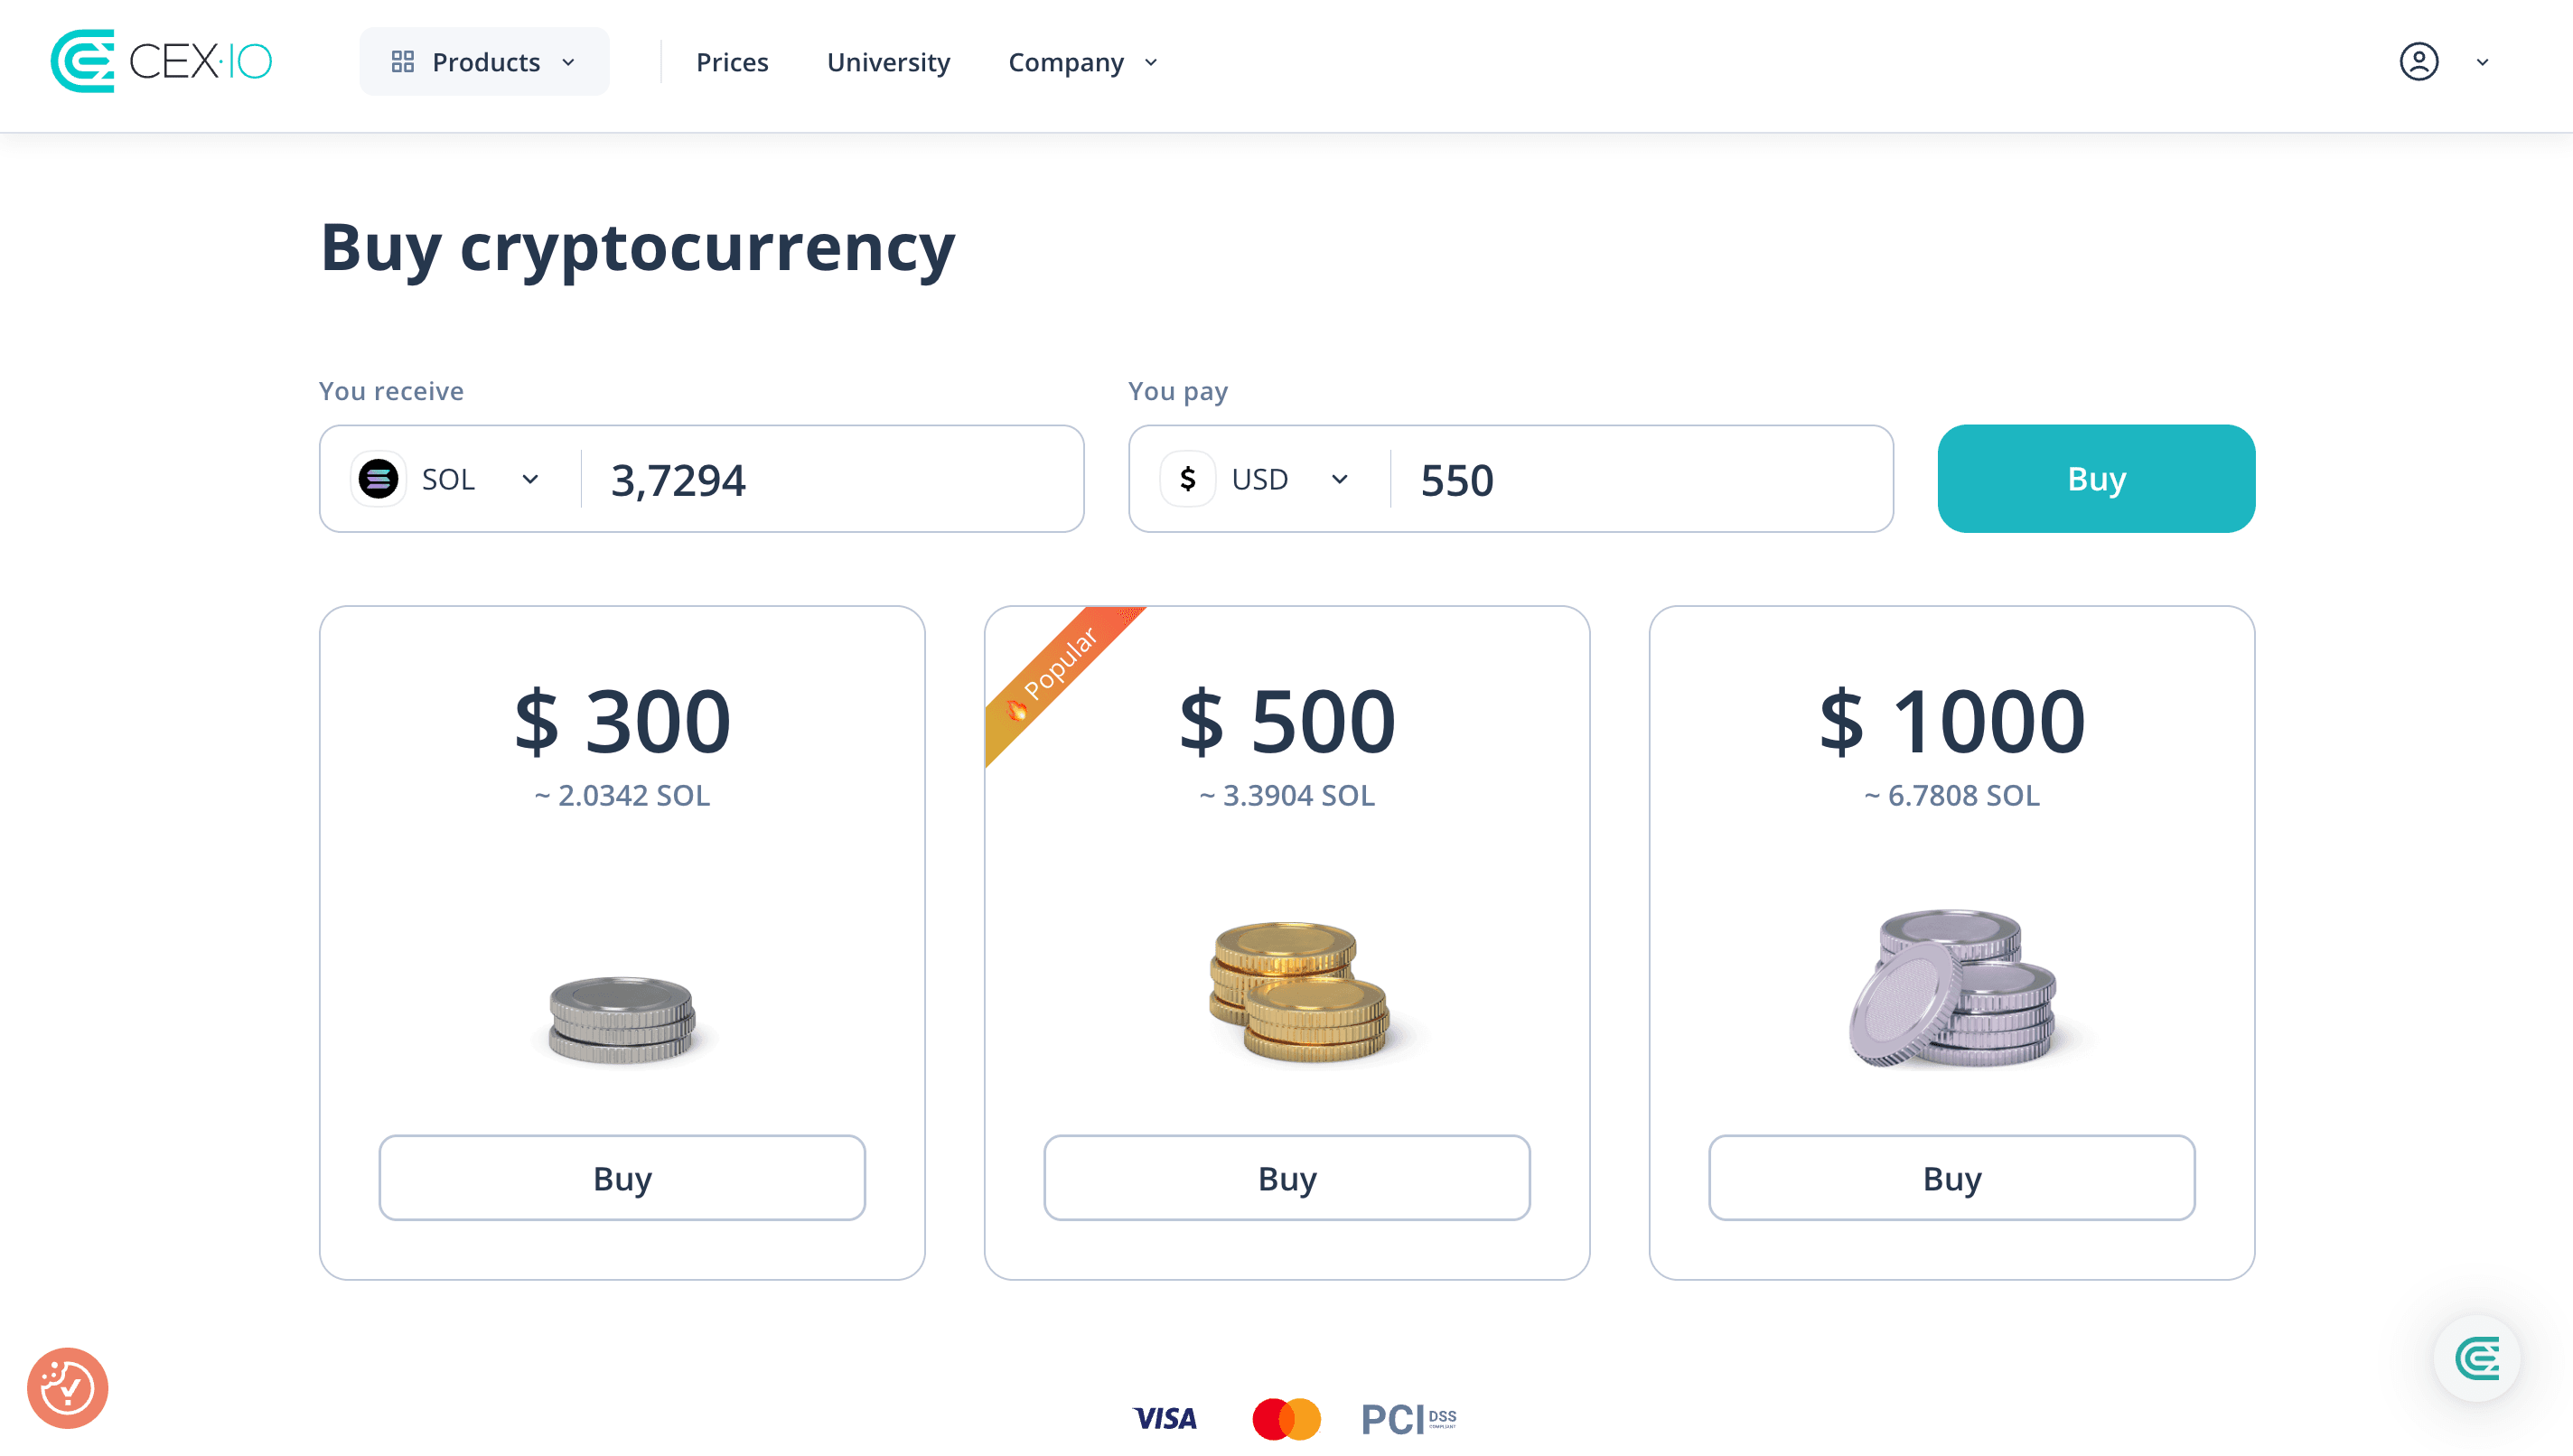Screen dimensions: 2573x1456
Task: Click the Solana coin icon
Action: 378,479
